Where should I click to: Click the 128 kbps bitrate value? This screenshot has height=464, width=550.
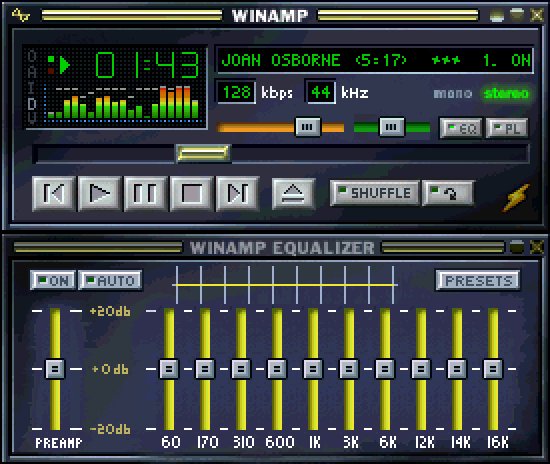pyautogui.click(x=236, y=92)
